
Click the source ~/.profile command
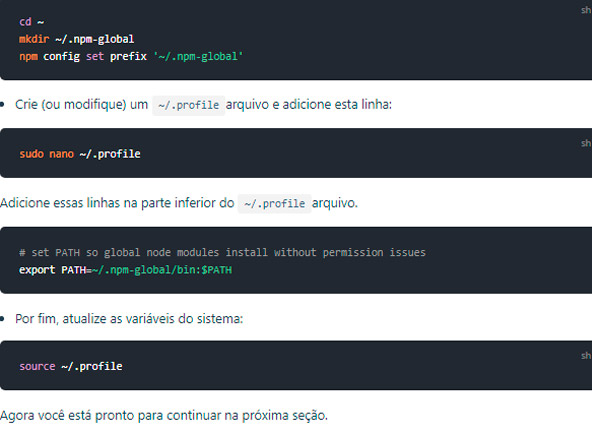click(71, 366)
